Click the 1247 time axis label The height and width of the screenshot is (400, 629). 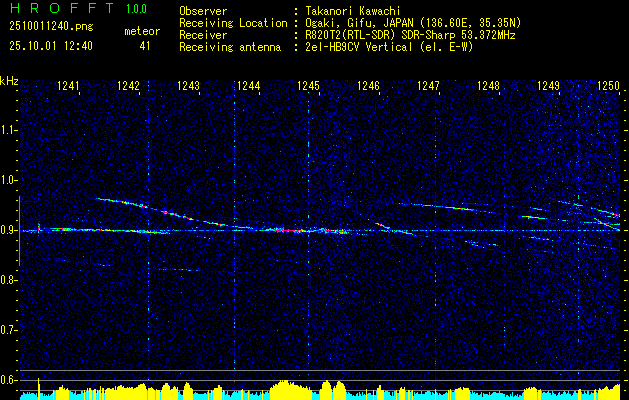click(428, 86)
